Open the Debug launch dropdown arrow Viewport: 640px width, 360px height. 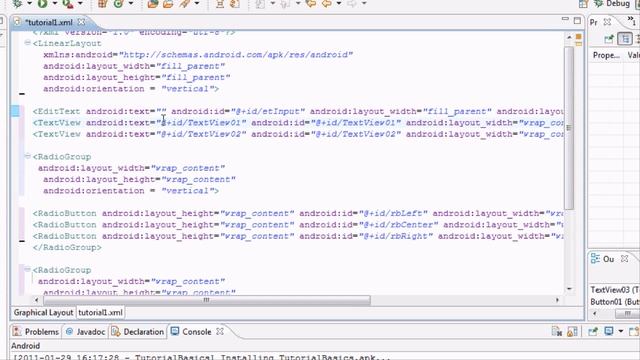[x=29, y=4]
